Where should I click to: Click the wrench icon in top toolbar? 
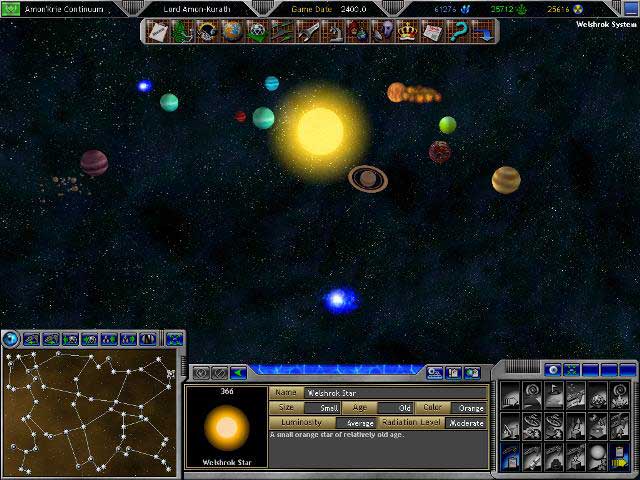tap(310, 32)
